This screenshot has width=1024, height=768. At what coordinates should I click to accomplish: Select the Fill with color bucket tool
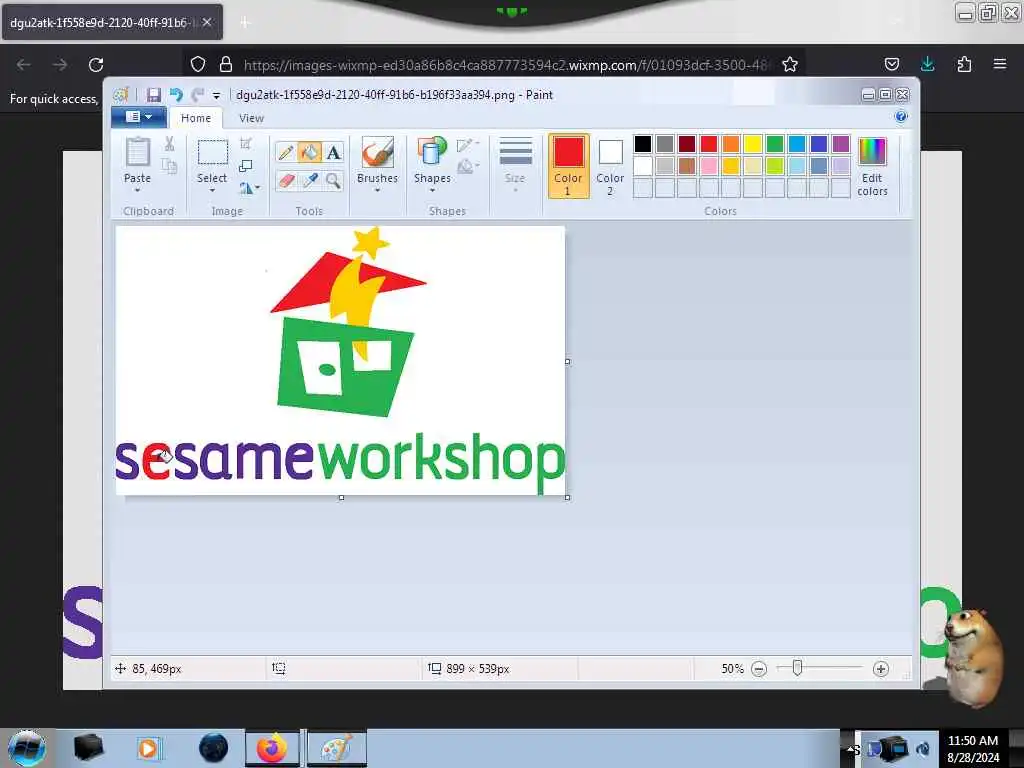click(310, 153)
